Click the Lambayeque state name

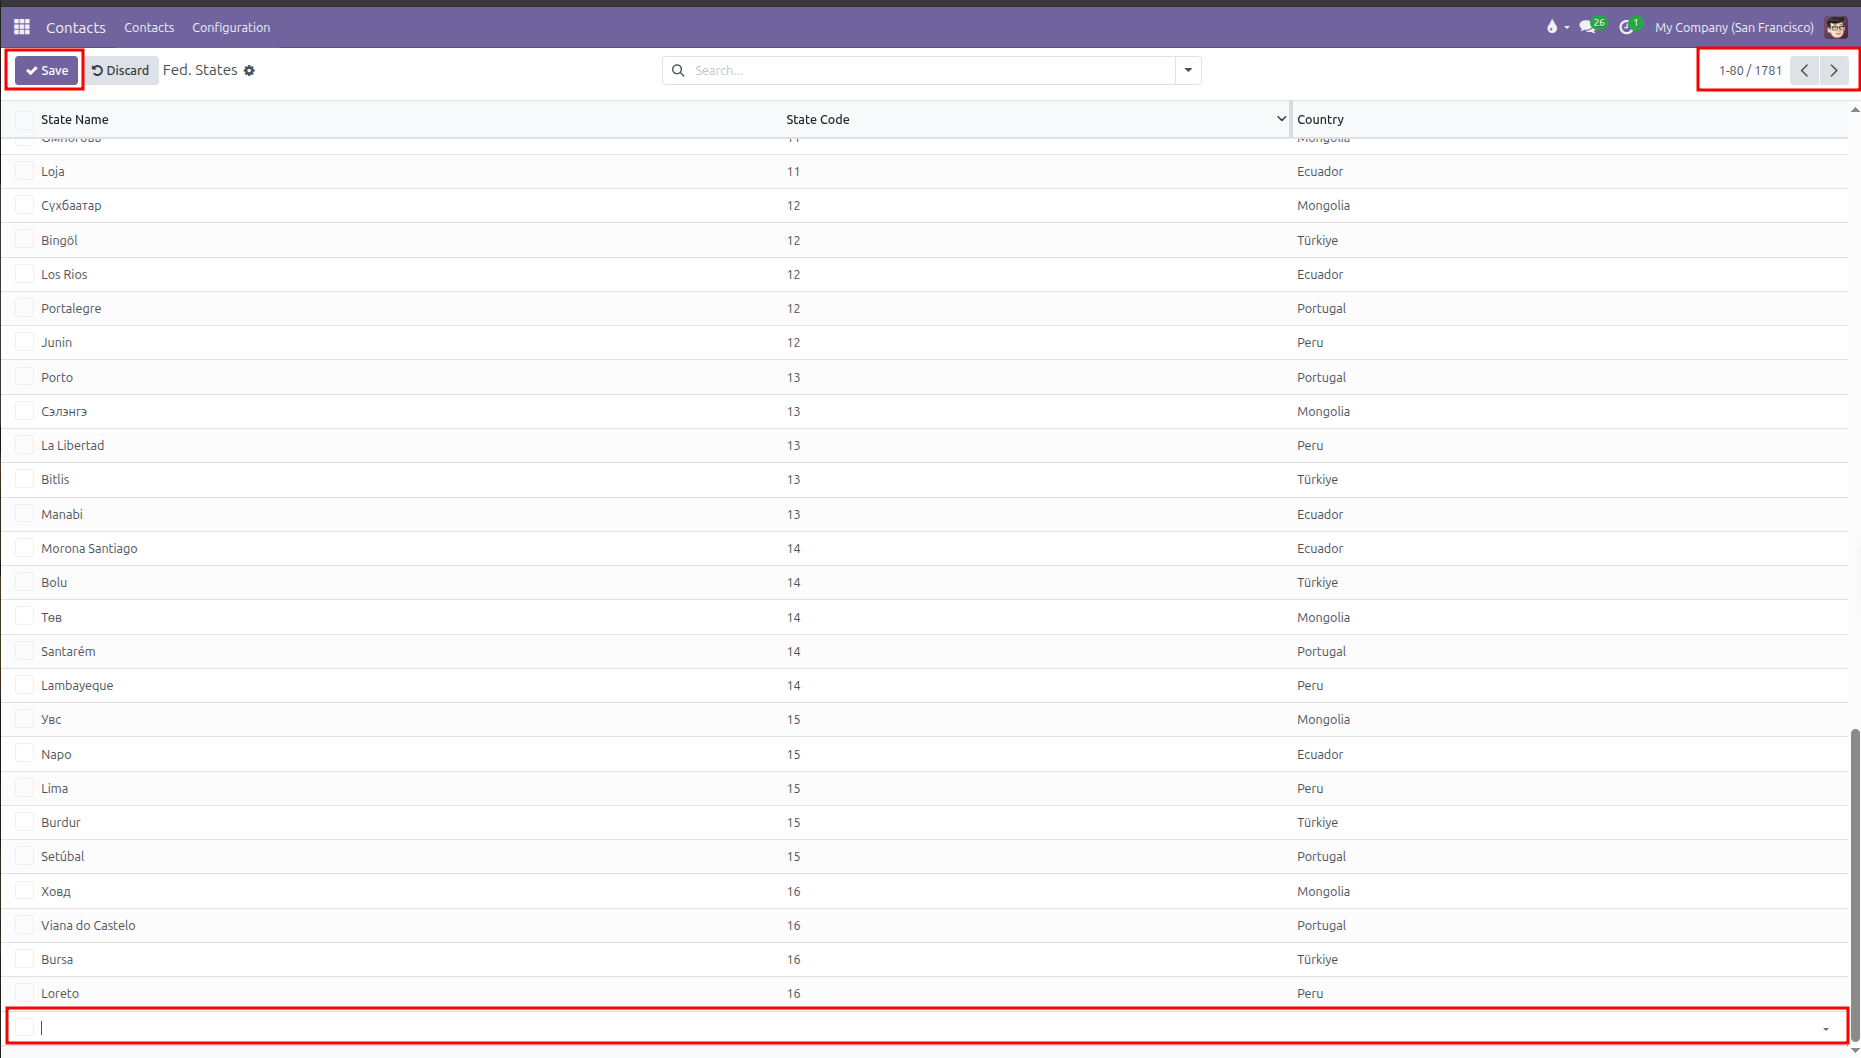click(x=77, y=685)
